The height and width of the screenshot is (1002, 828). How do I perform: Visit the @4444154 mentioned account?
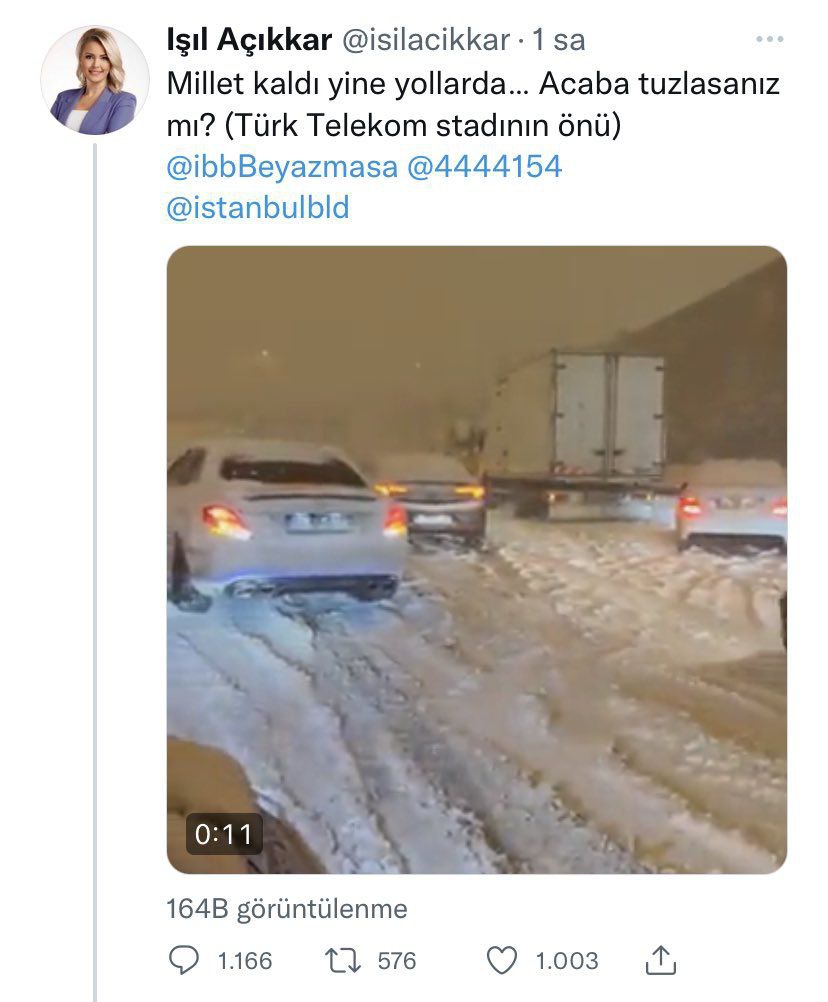tap(484, 166)
